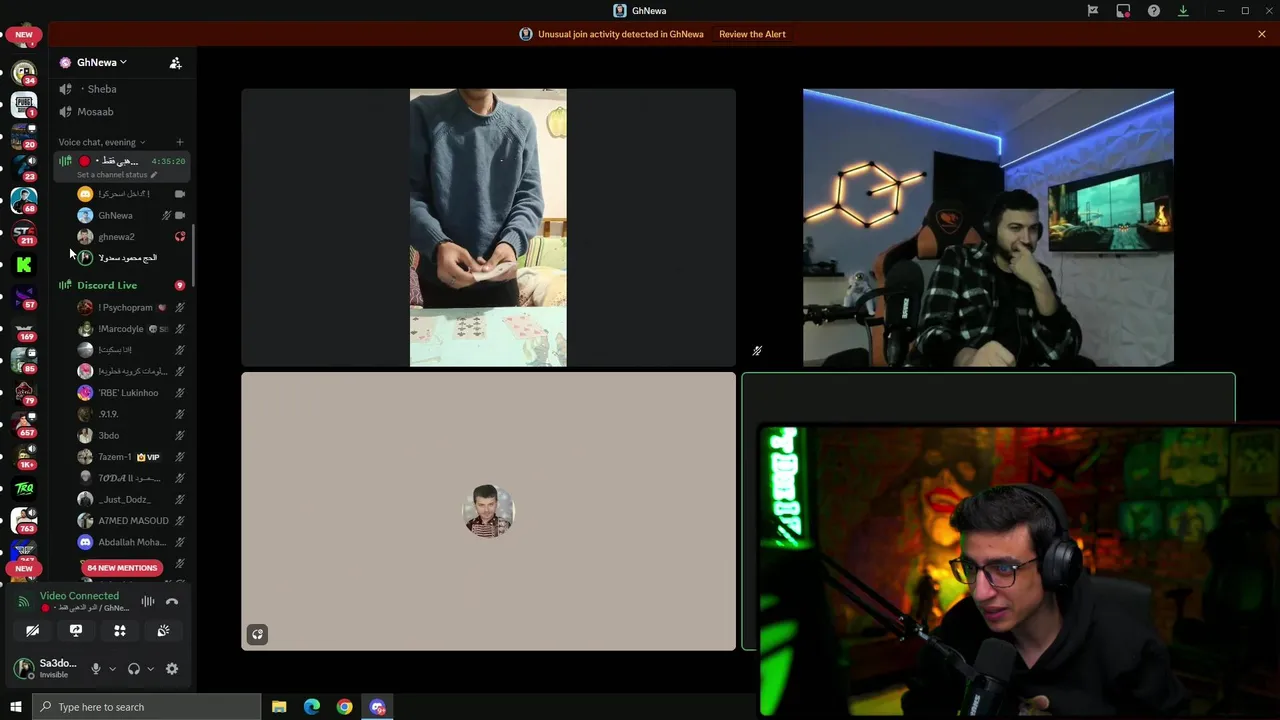Open the green K server icon
The image size is (1280, 720).
24,264
